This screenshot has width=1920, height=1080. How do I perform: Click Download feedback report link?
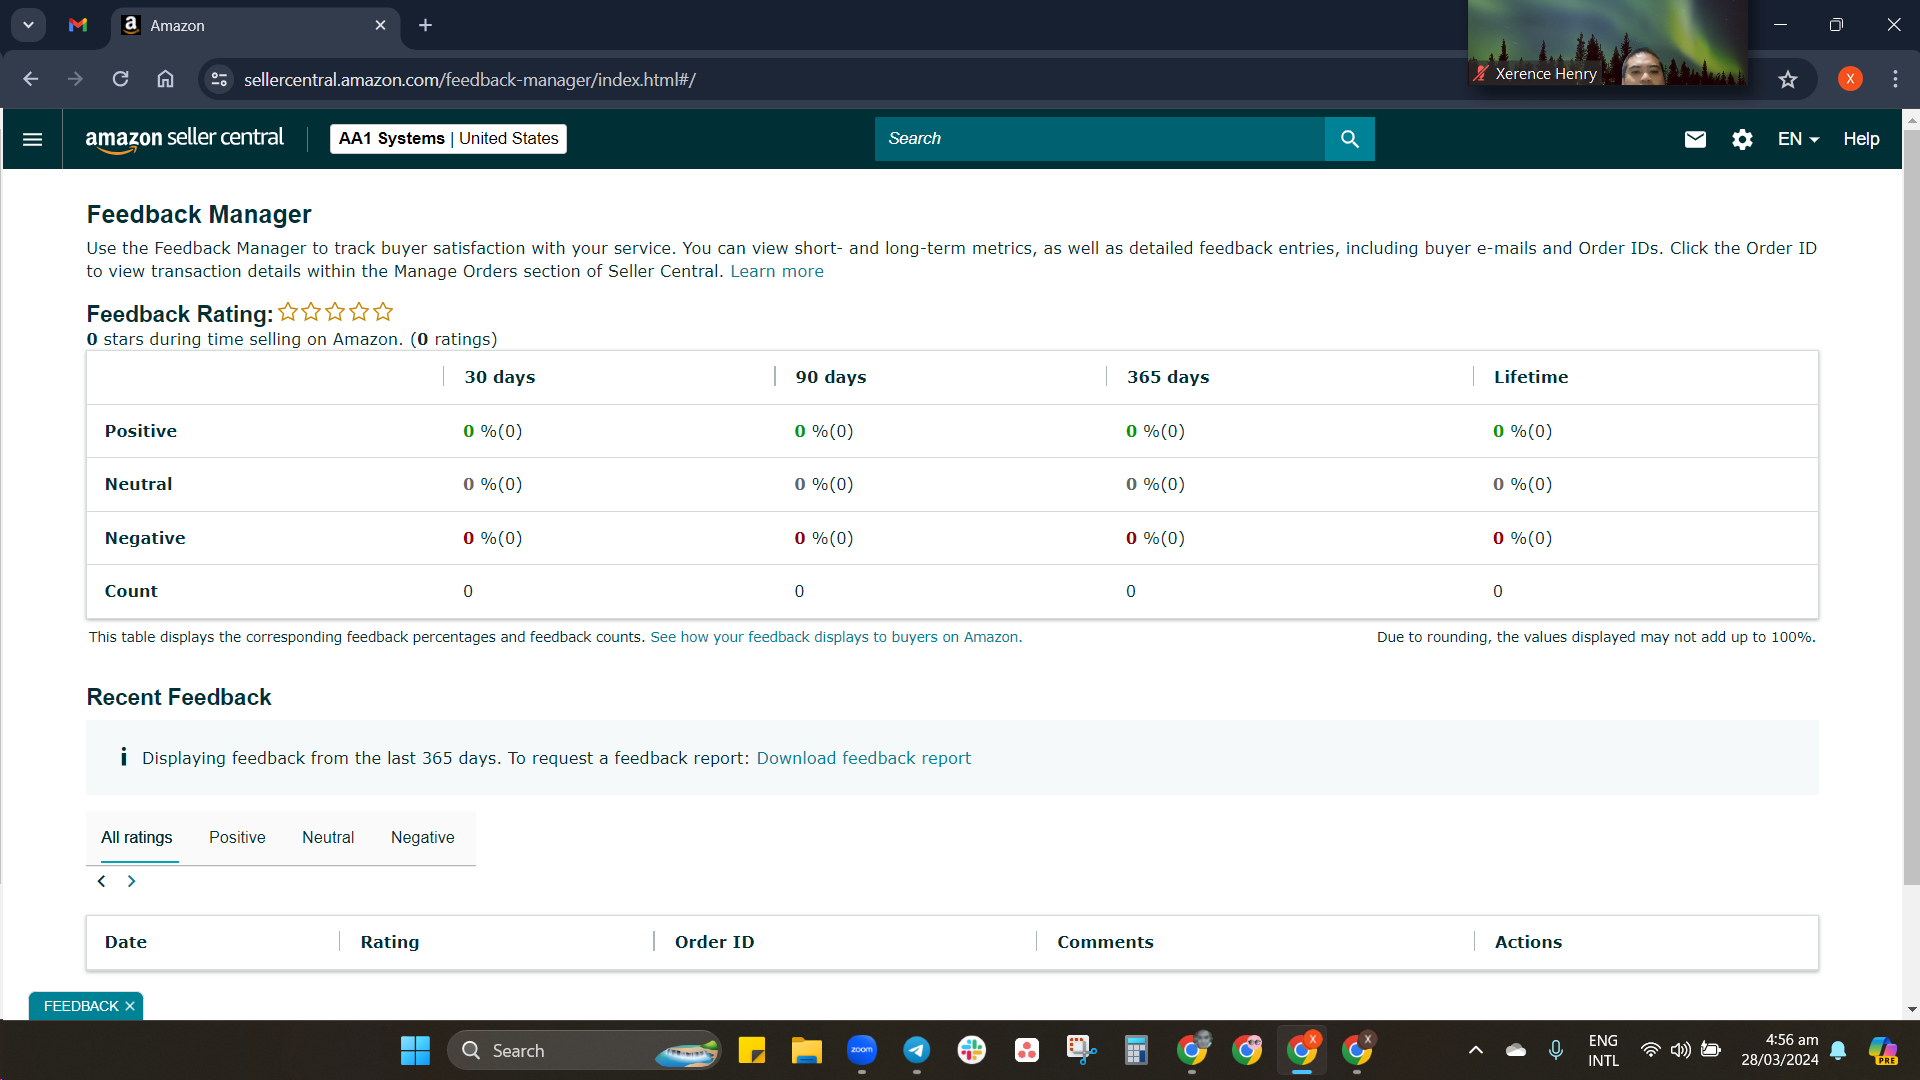863,758
